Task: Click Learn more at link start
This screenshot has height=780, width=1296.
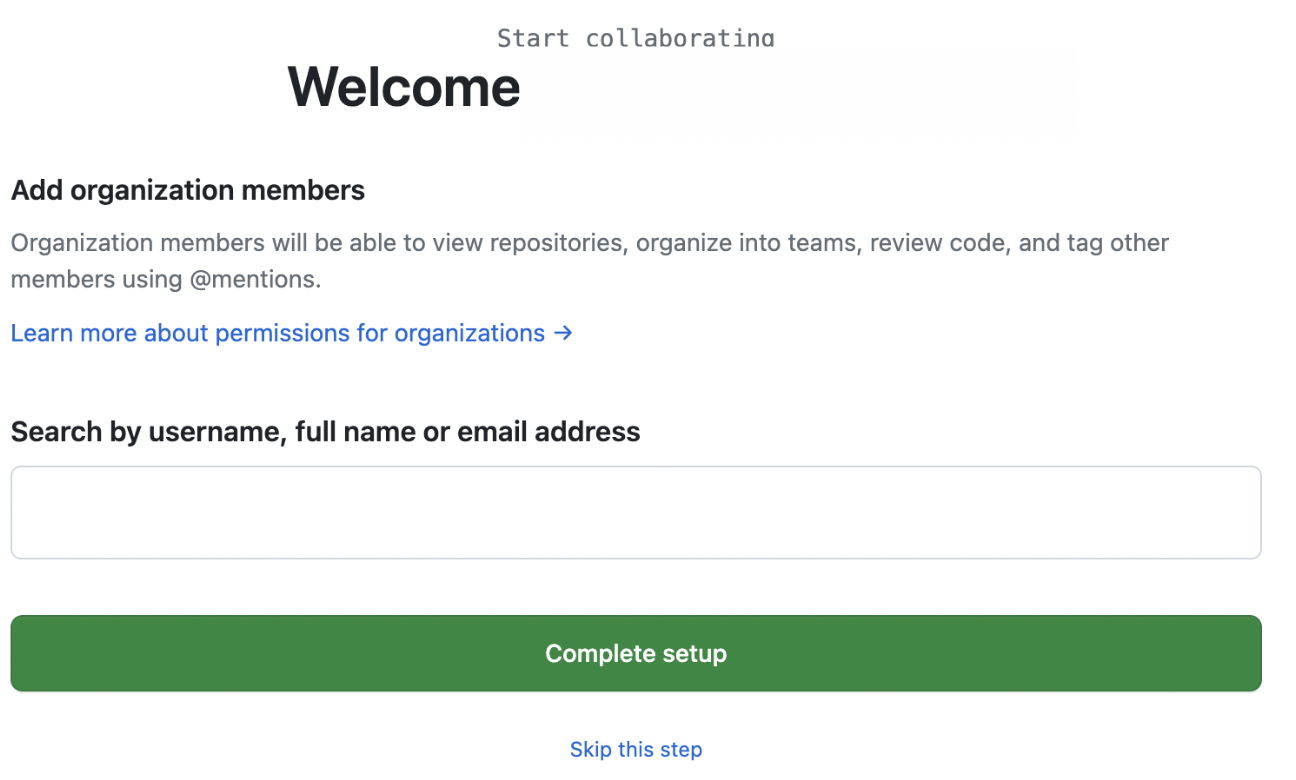Action: click(74, 333)
